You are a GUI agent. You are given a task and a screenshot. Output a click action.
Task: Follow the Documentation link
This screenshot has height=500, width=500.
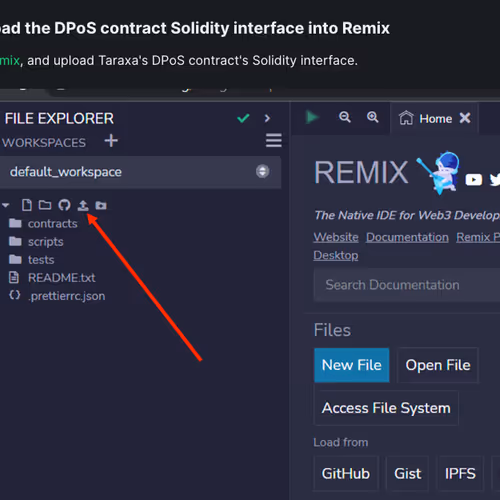pyautogui.click(x=407, y=237)
